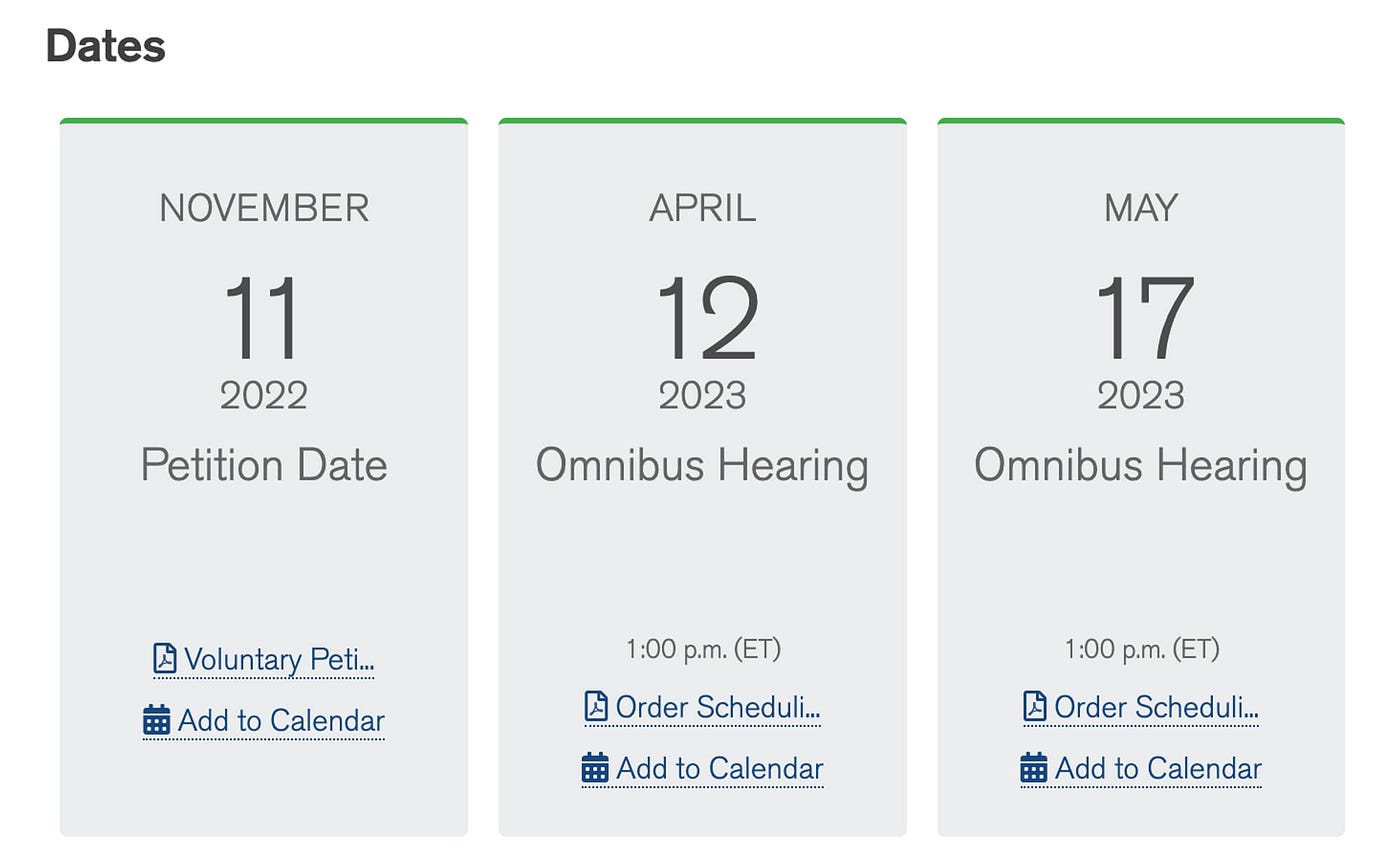Click the large 11 date number
The height and width of the screenshot is (862, 1400).
tap(262, 319)
